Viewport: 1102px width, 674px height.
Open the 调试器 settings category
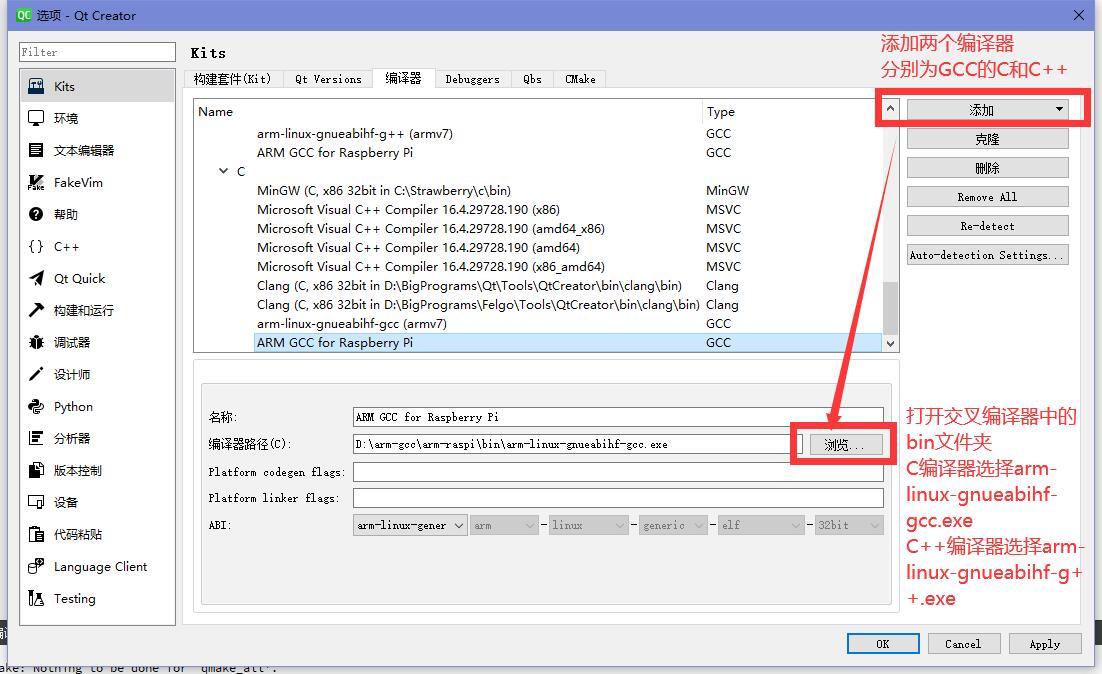pos(97,342)
